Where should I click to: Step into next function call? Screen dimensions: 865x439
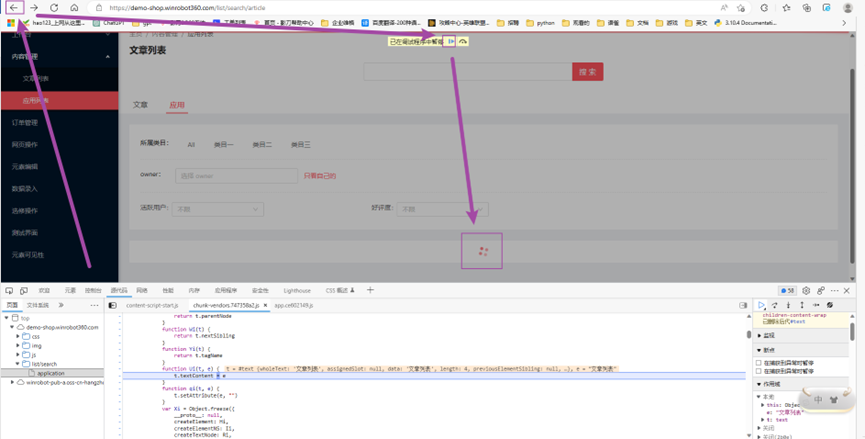coord(788,305)
